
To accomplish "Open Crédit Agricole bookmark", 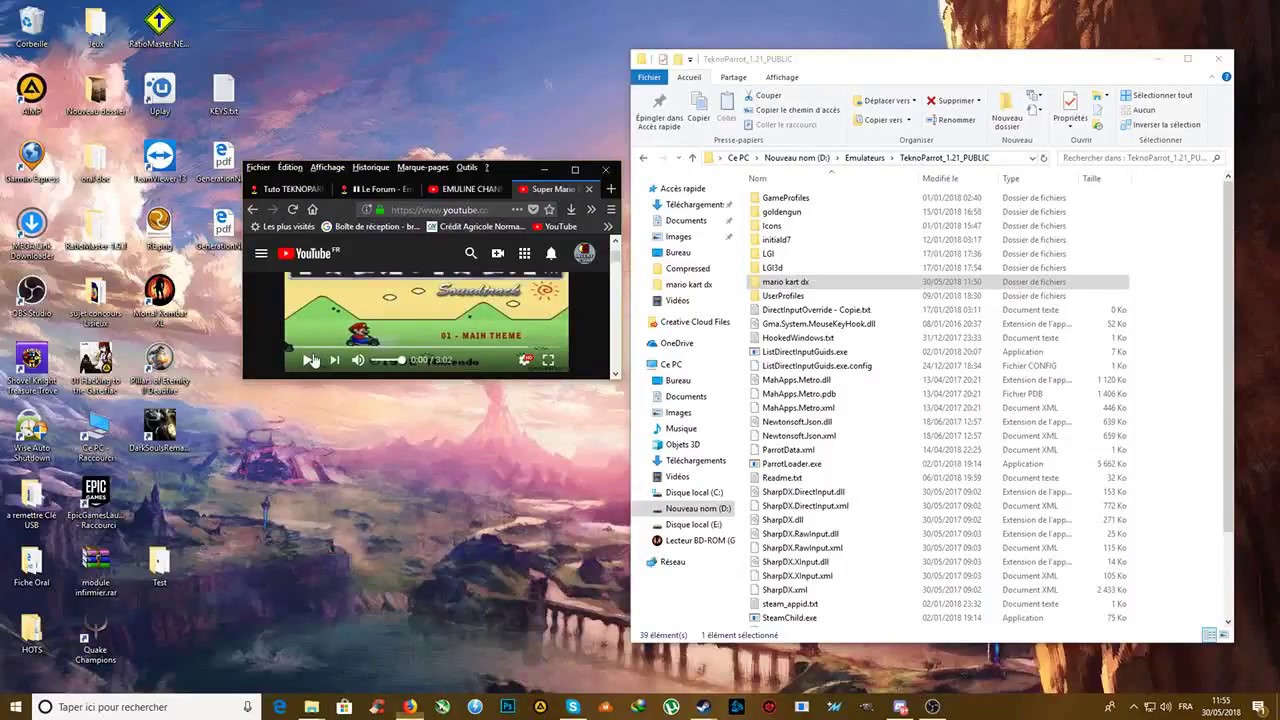I will [x=476, y=227].
